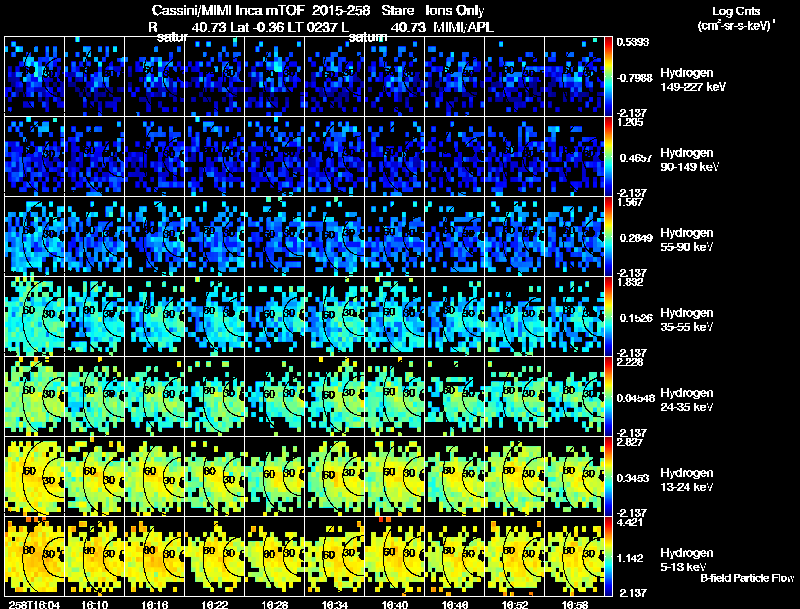Click the 16:16 time label
This screenshot has width=800, height=609.
point(155,604)
